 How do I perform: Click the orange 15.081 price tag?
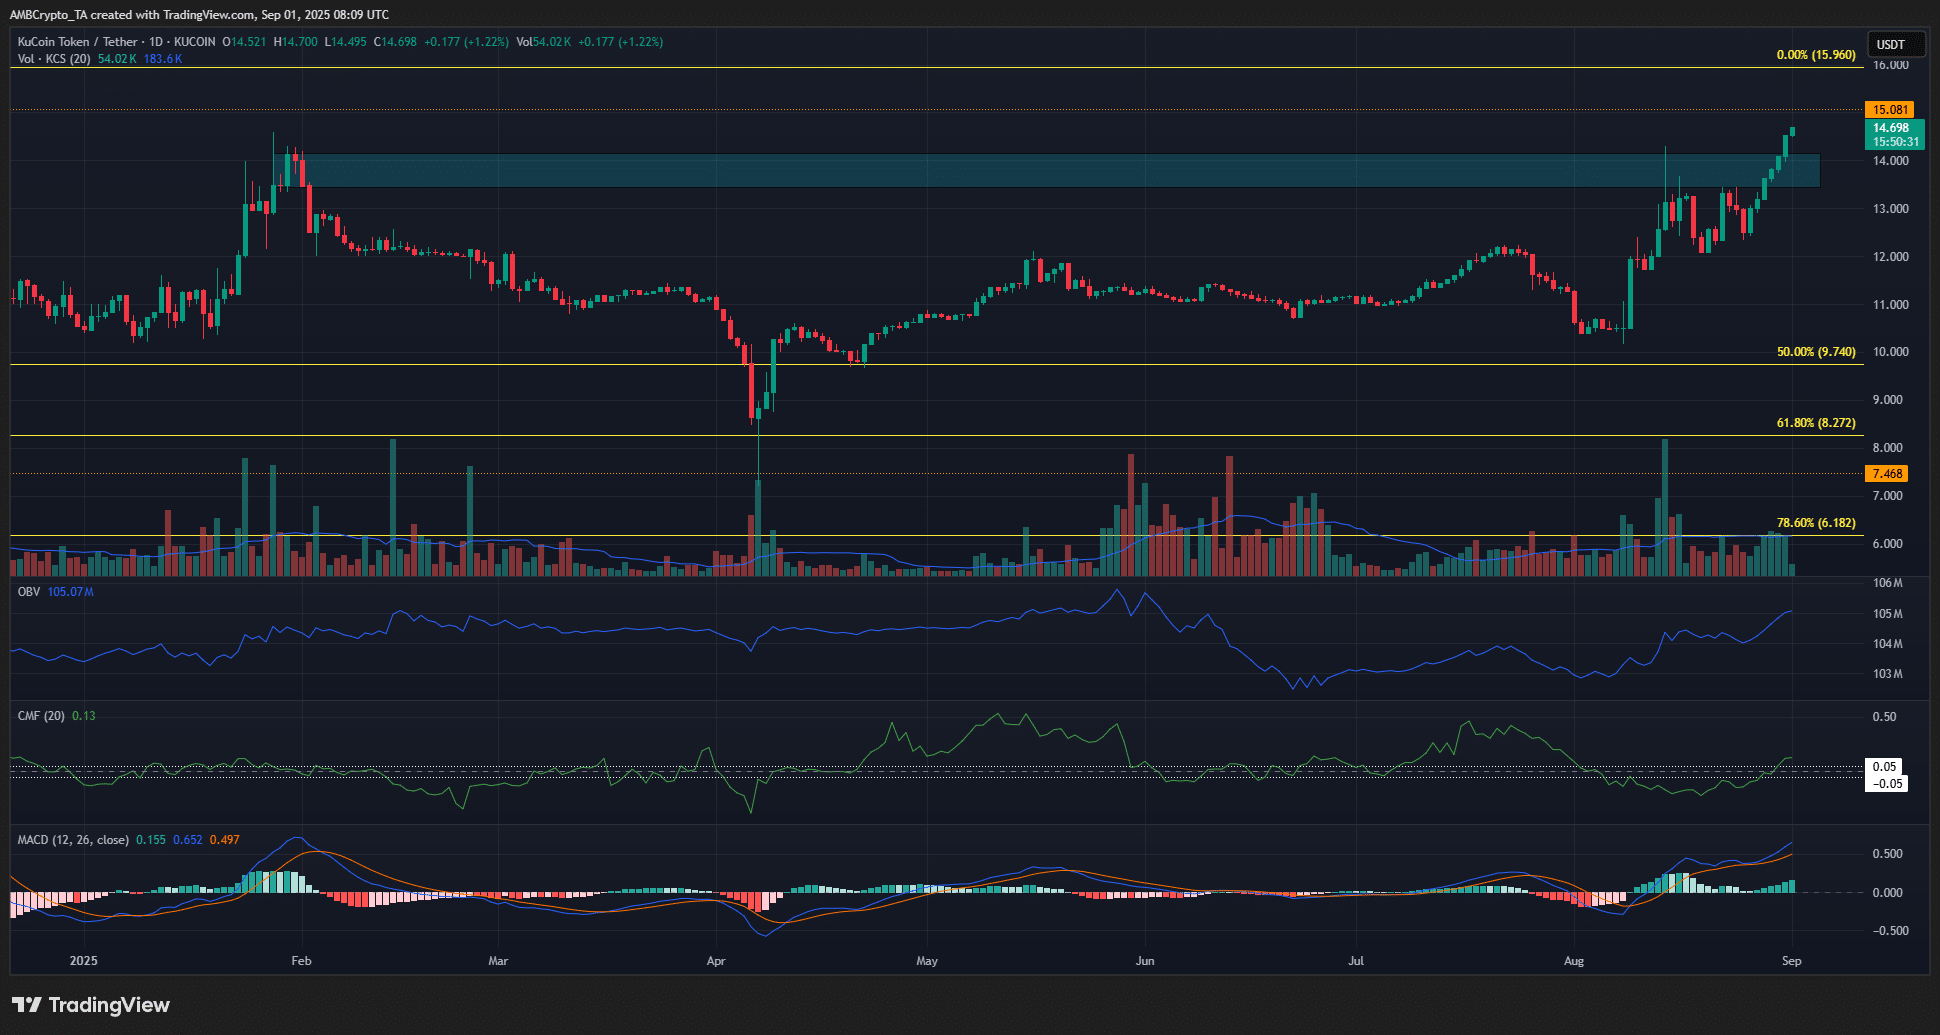1890,110
